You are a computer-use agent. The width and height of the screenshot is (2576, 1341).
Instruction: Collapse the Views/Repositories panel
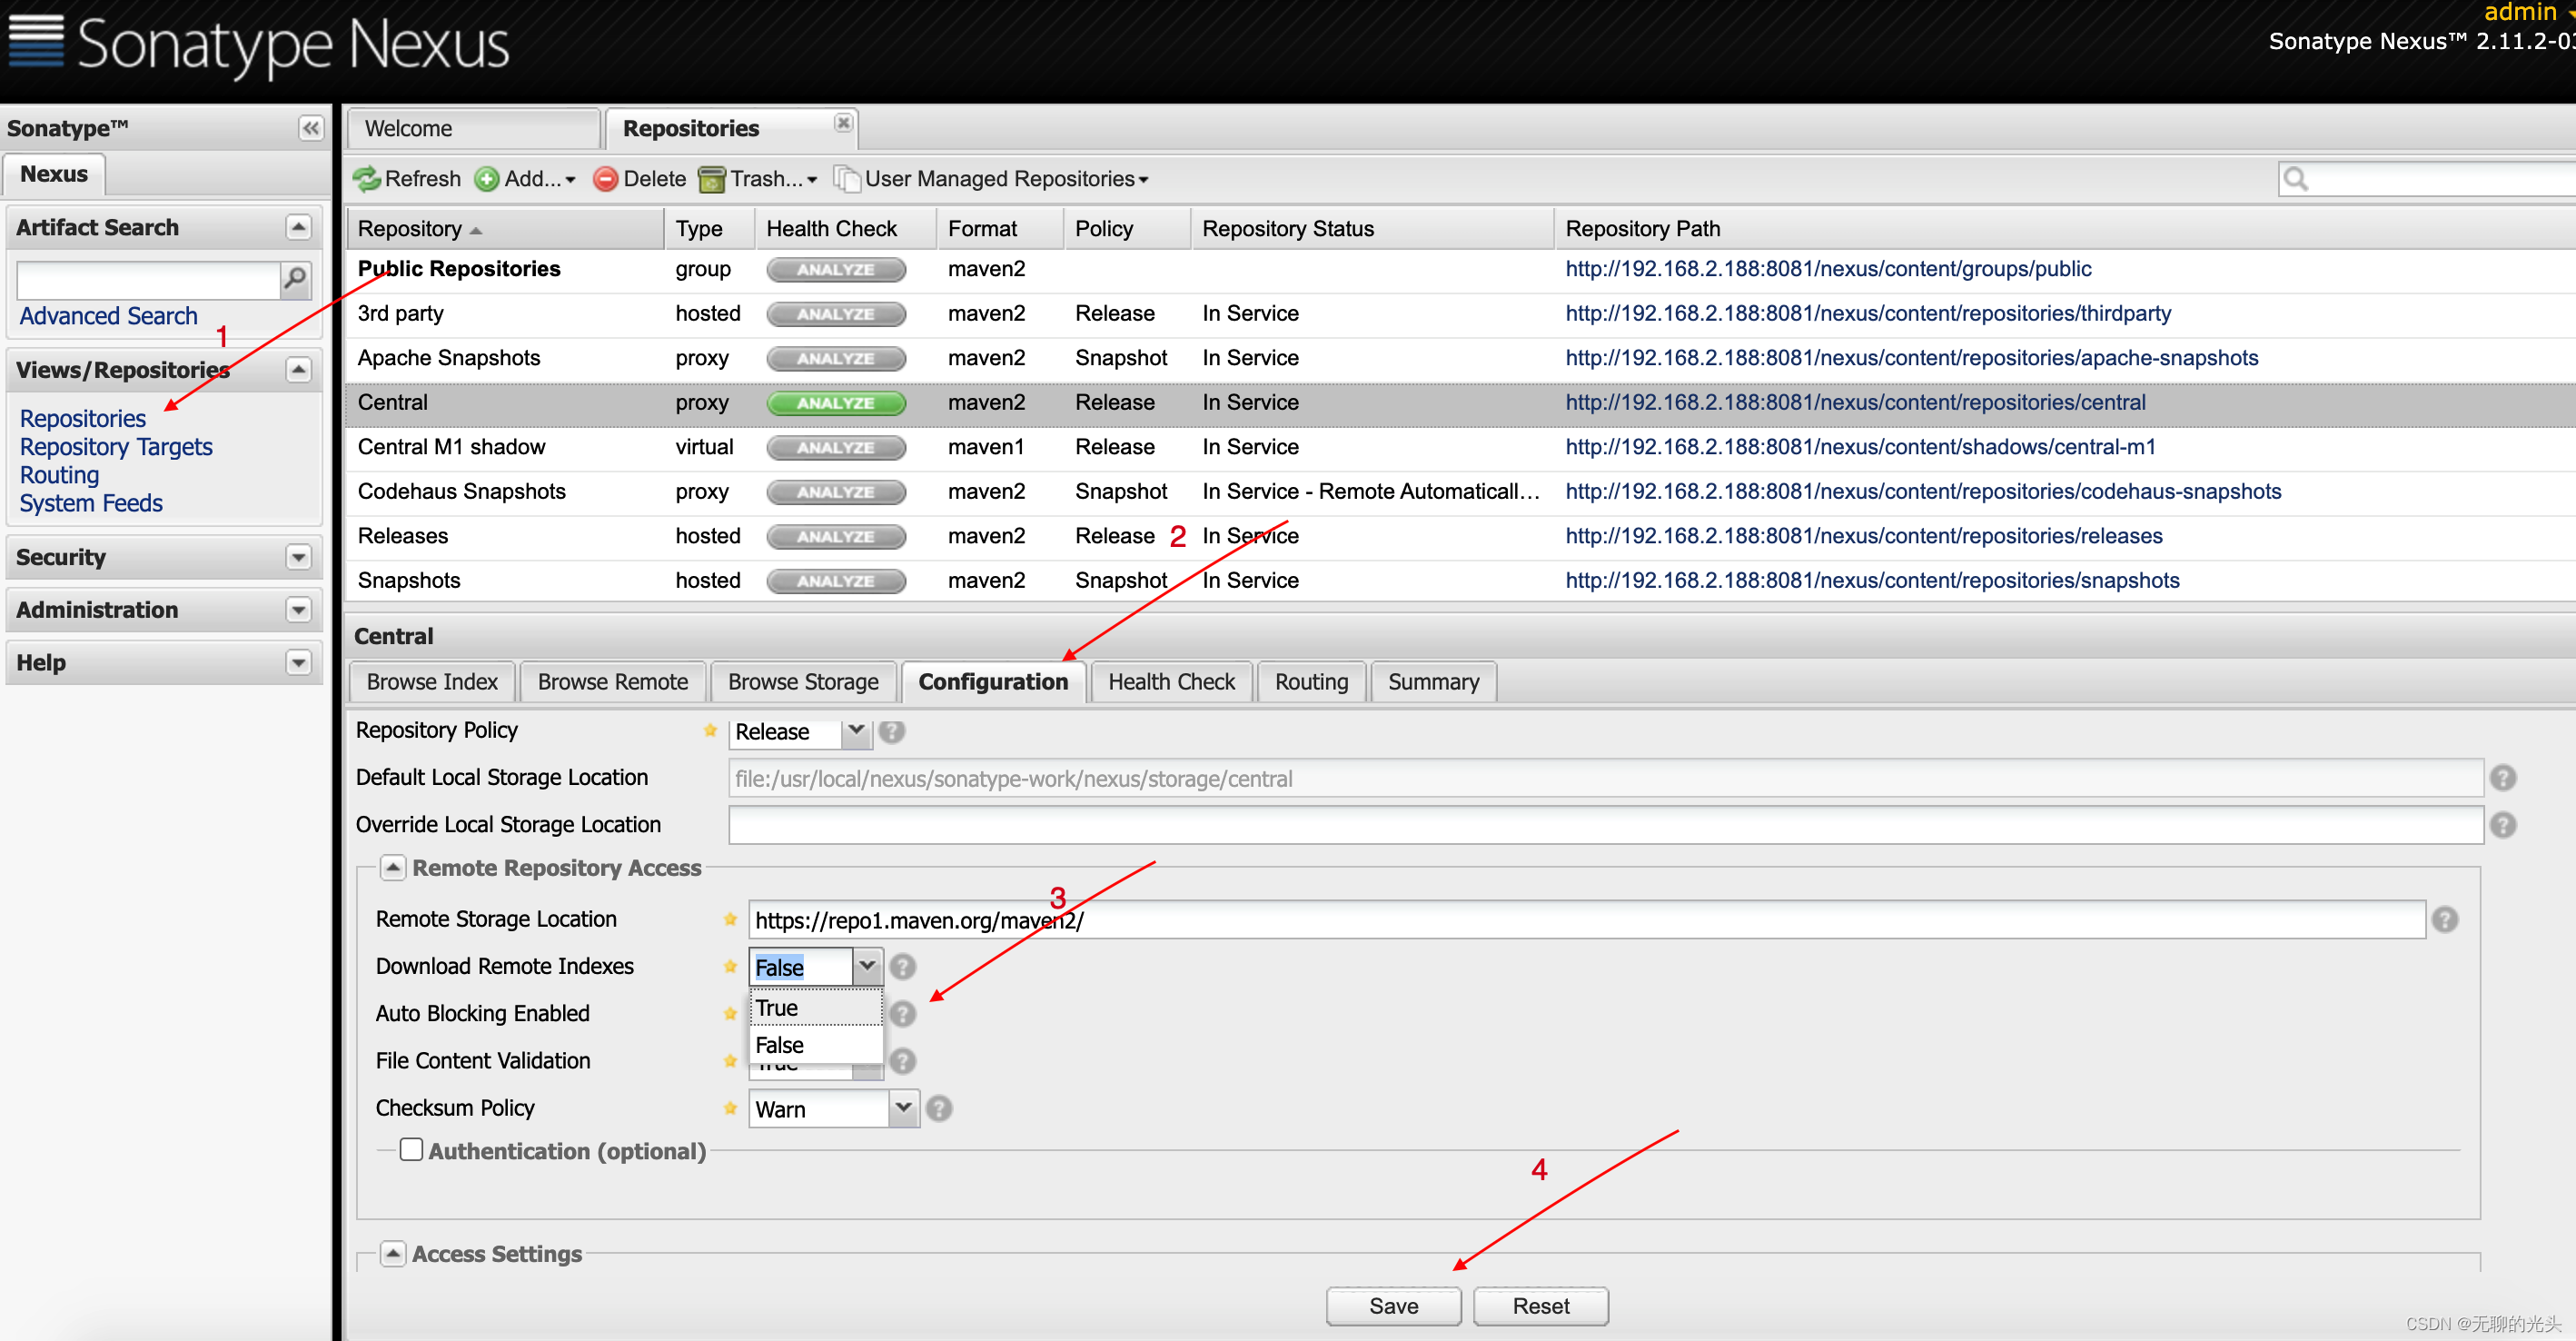298,370
